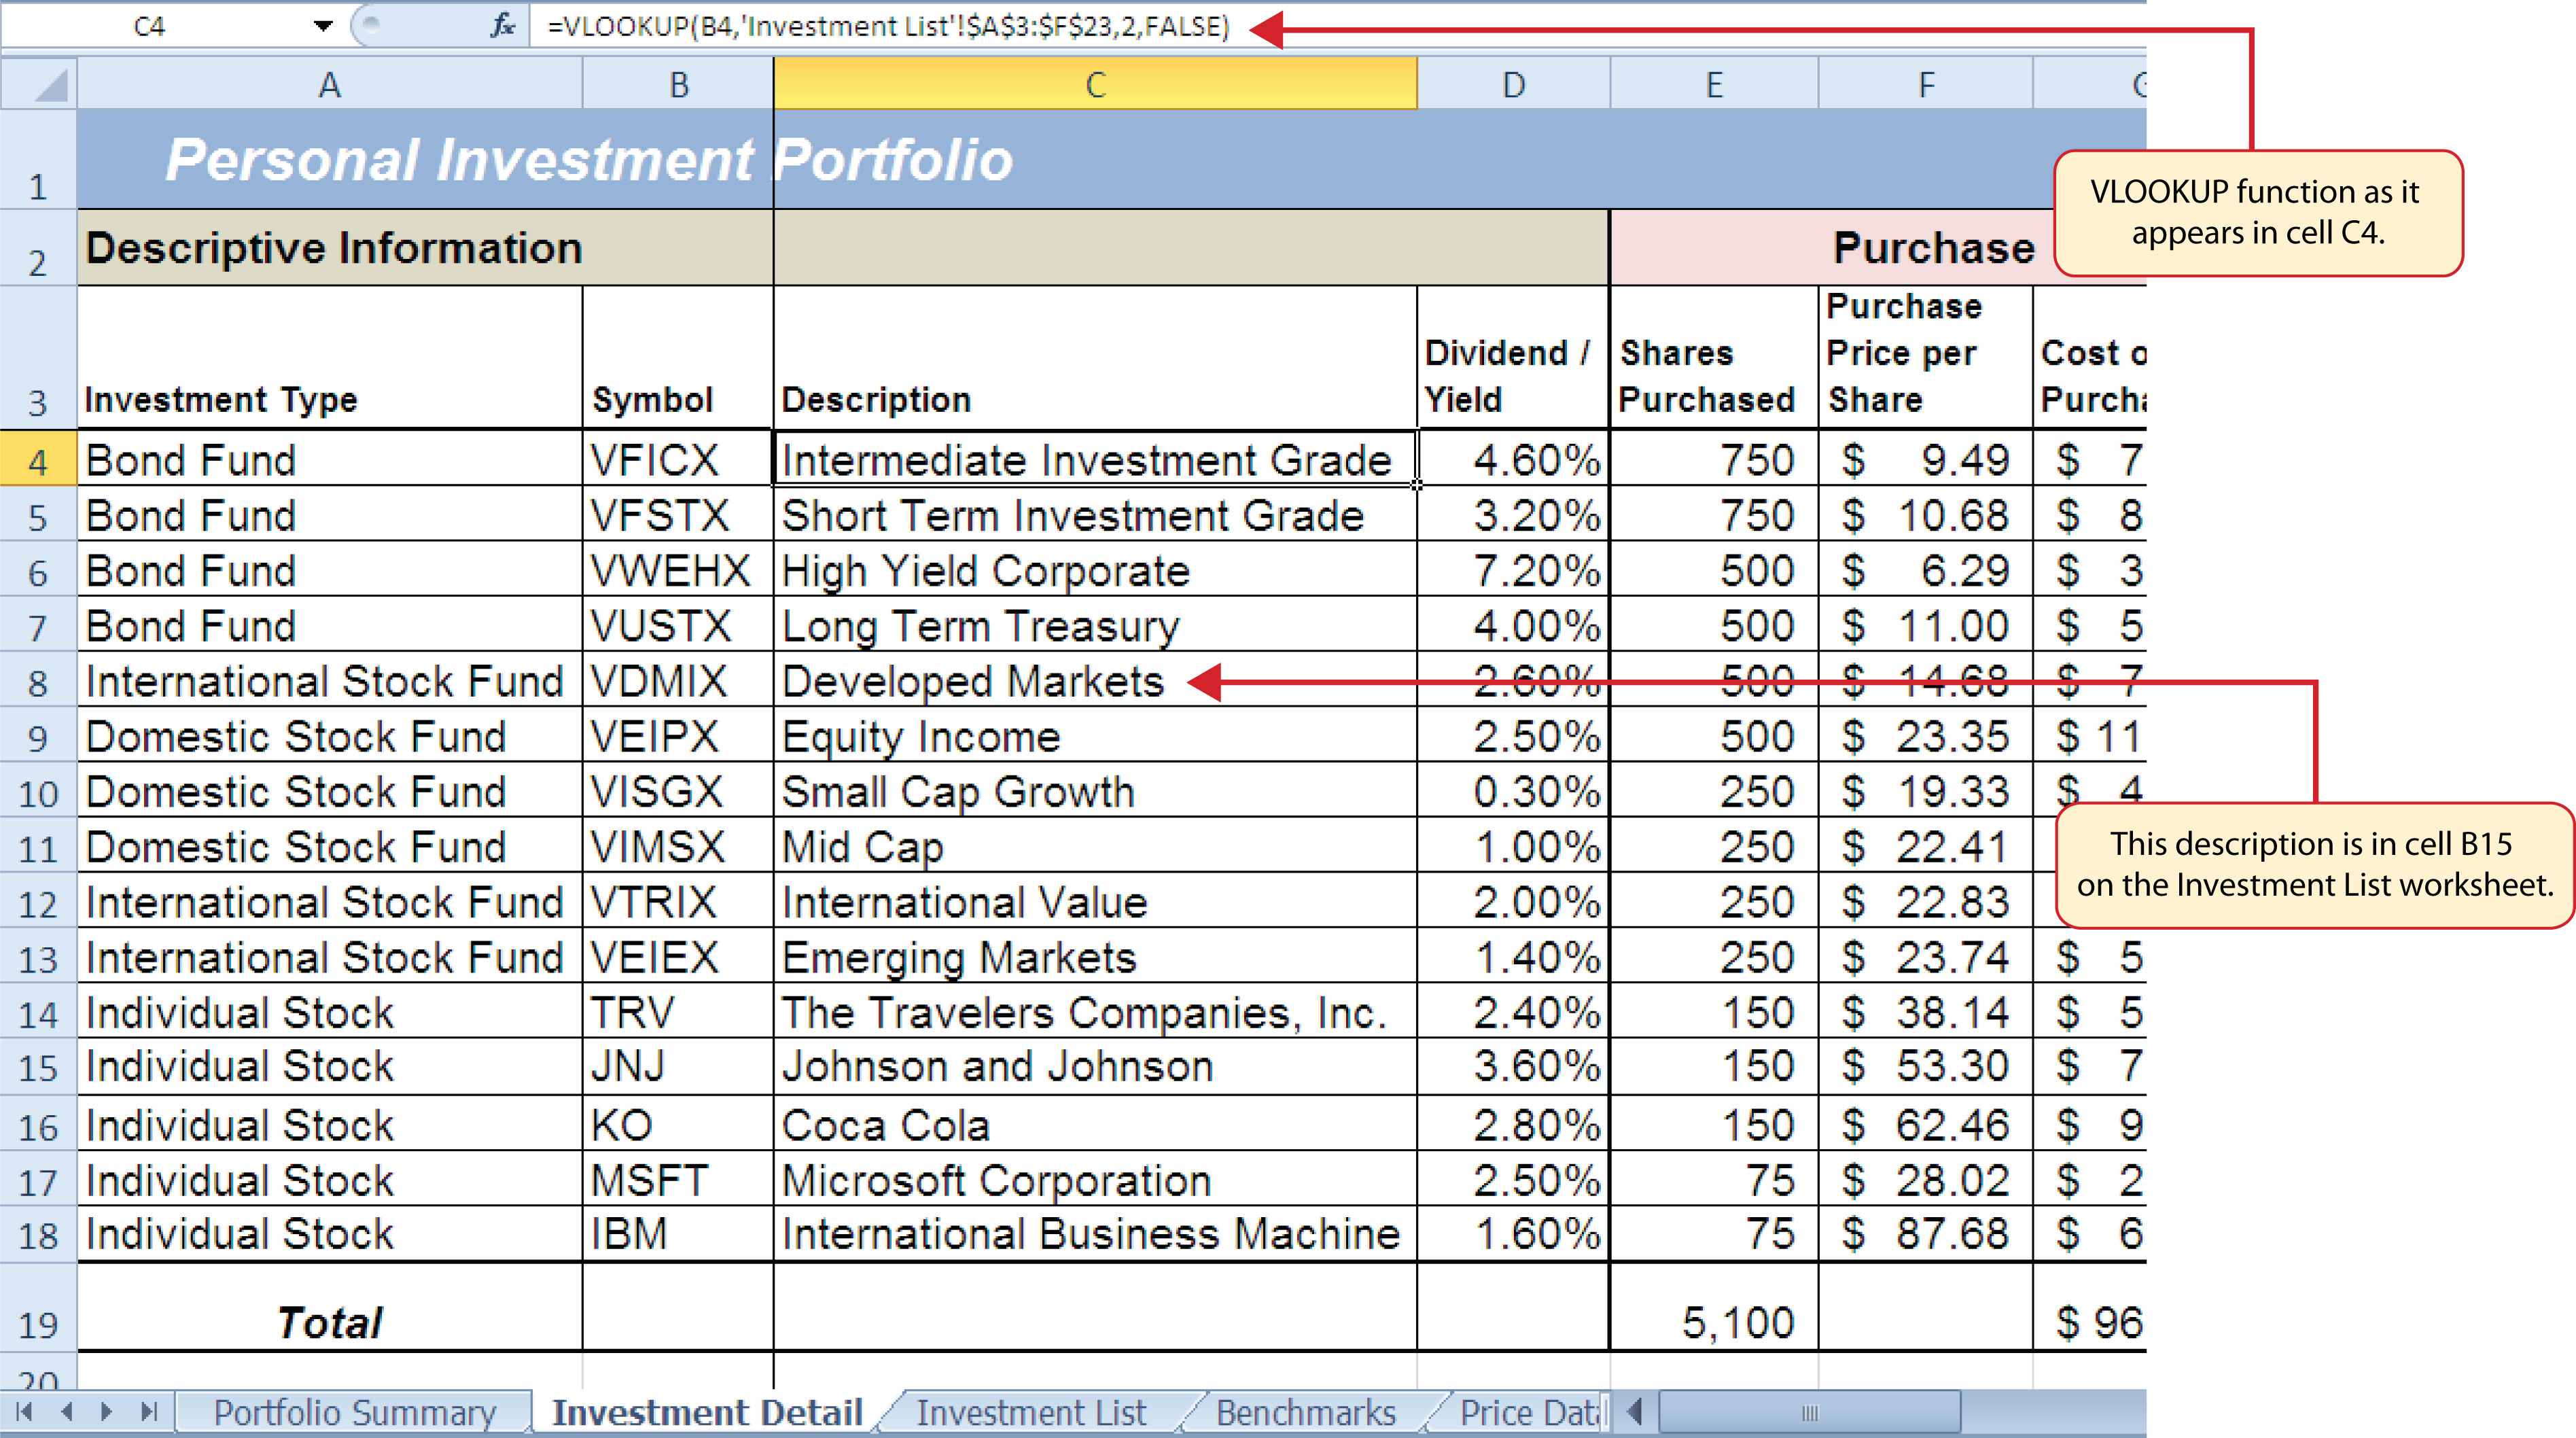Image resolution: width=2576 pixels, height=1438 pixels.
Task: Click cell with symbol VFICX
Action: pos(678,460)
